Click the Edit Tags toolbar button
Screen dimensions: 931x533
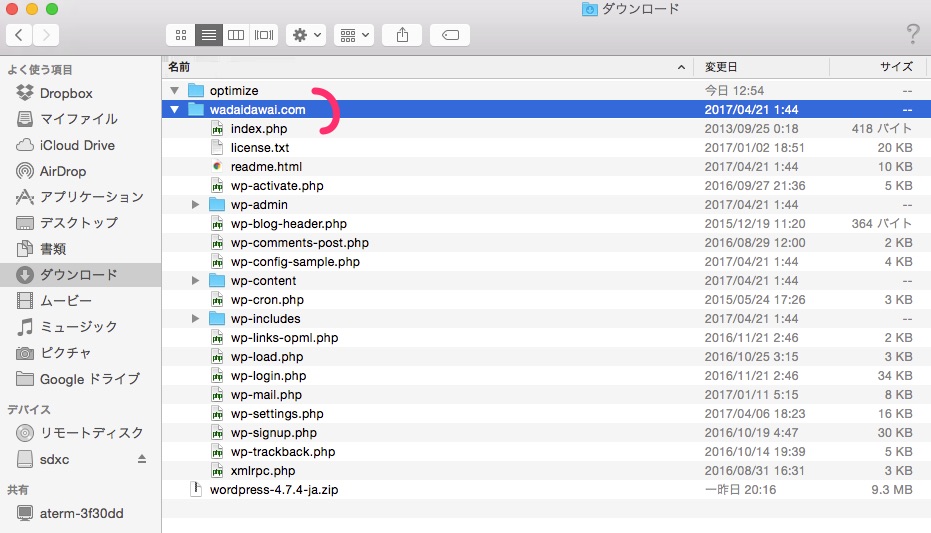tap(450, 35)
